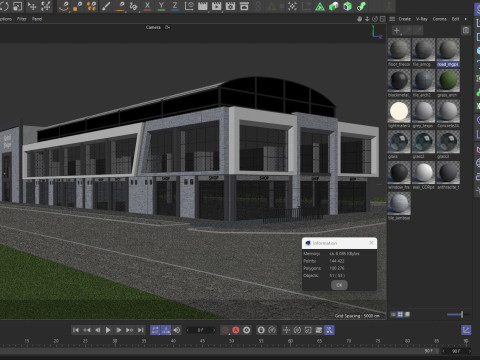Open the V-Ray menu in material manager
The width and height of the screenshot is (480, 360).
[x=422, y=19]
